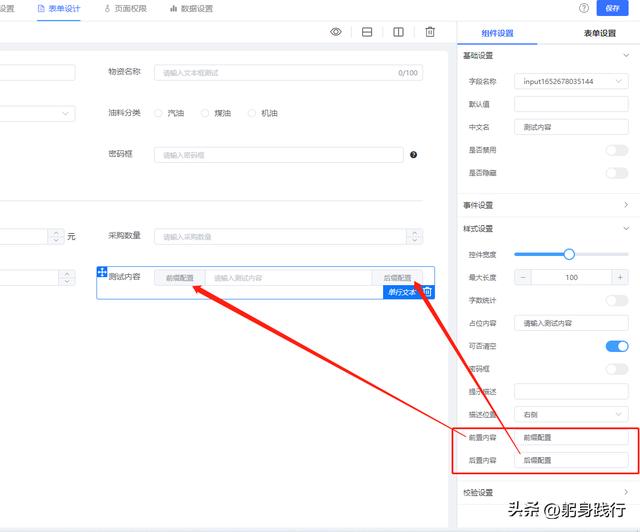The image size is (640, 532).
Task: Click the 物资名称 text input
Action: pyautogui.click(x=288, y=73)
